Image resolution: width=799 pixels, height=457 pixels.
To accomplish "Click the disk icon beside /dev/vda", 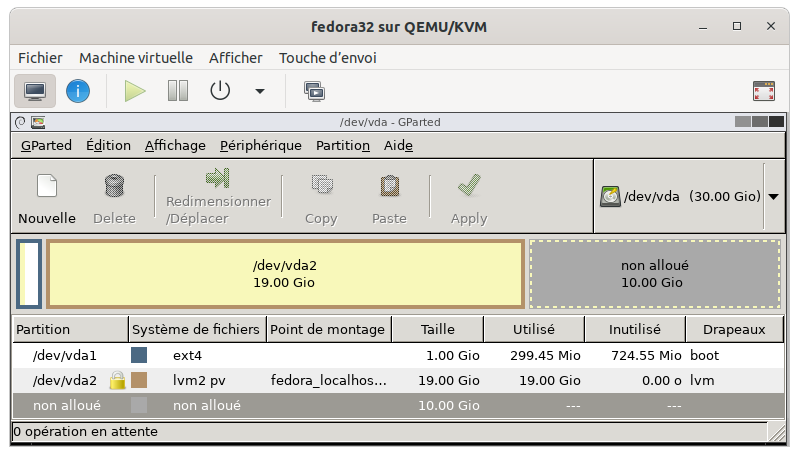I will [610, 197].
